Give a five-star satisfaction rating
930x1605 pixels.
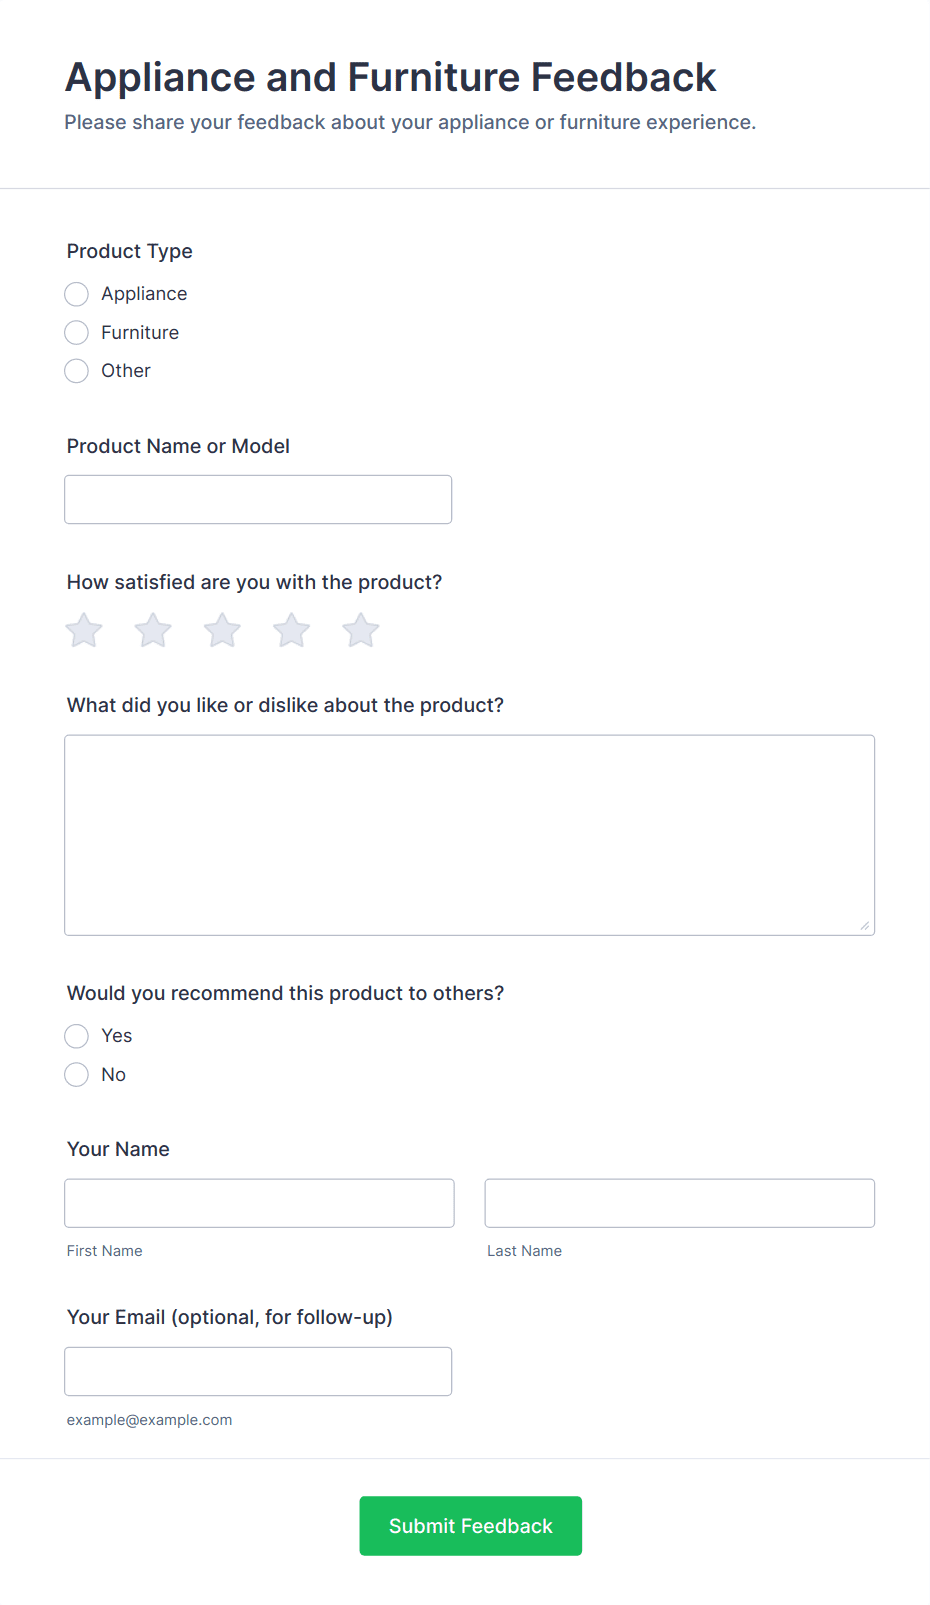360,631
